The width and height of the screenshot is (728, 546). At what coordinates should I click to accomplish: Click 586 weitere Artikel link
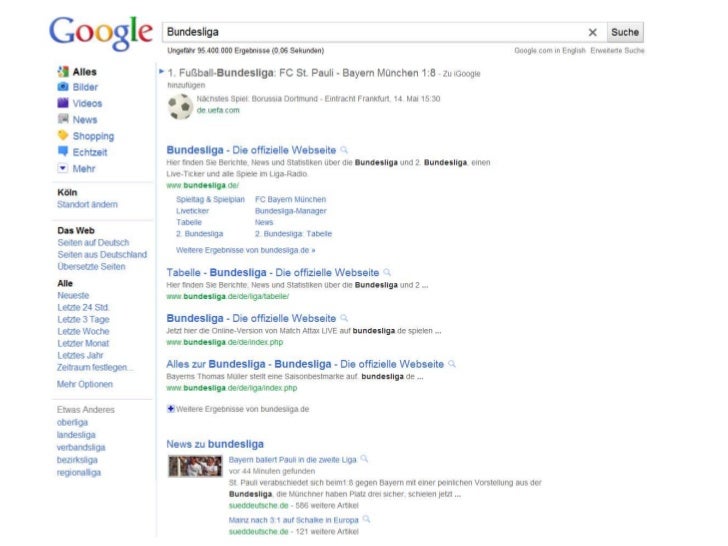[x=327, y=505]
